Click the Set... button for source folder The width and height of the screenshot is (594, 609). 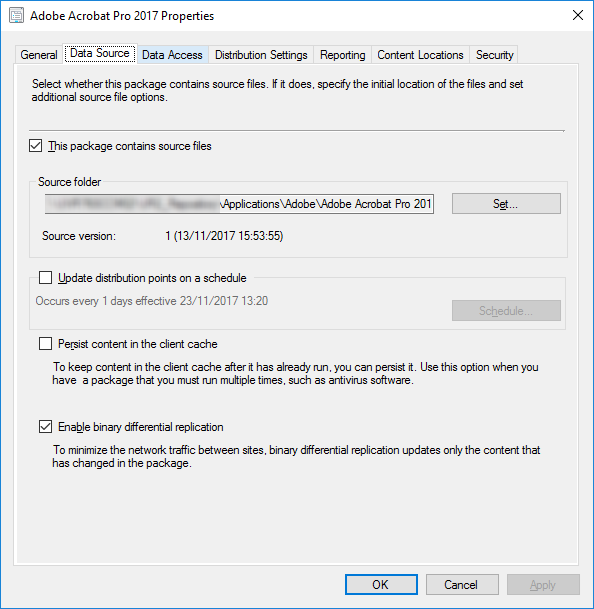click(x=506, y=204)
